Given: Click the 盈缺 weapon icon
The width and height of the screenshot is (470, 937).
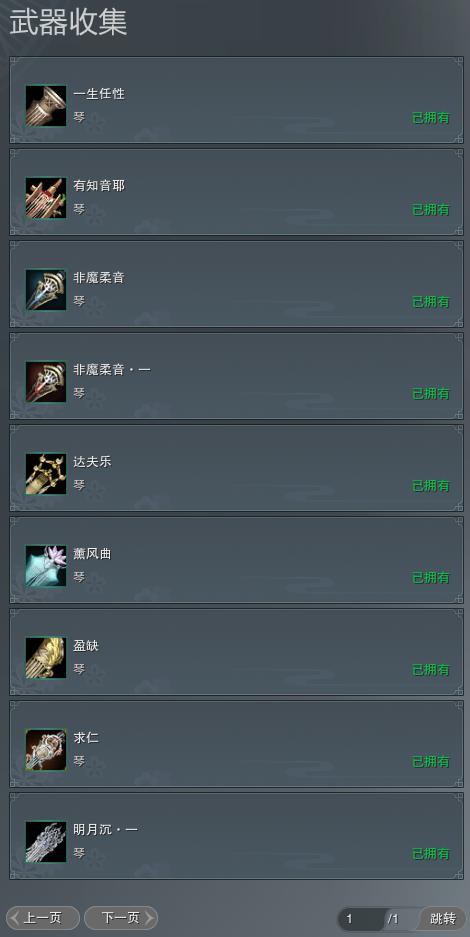Looking at the screenshot, I should click(x=46, y=658).
